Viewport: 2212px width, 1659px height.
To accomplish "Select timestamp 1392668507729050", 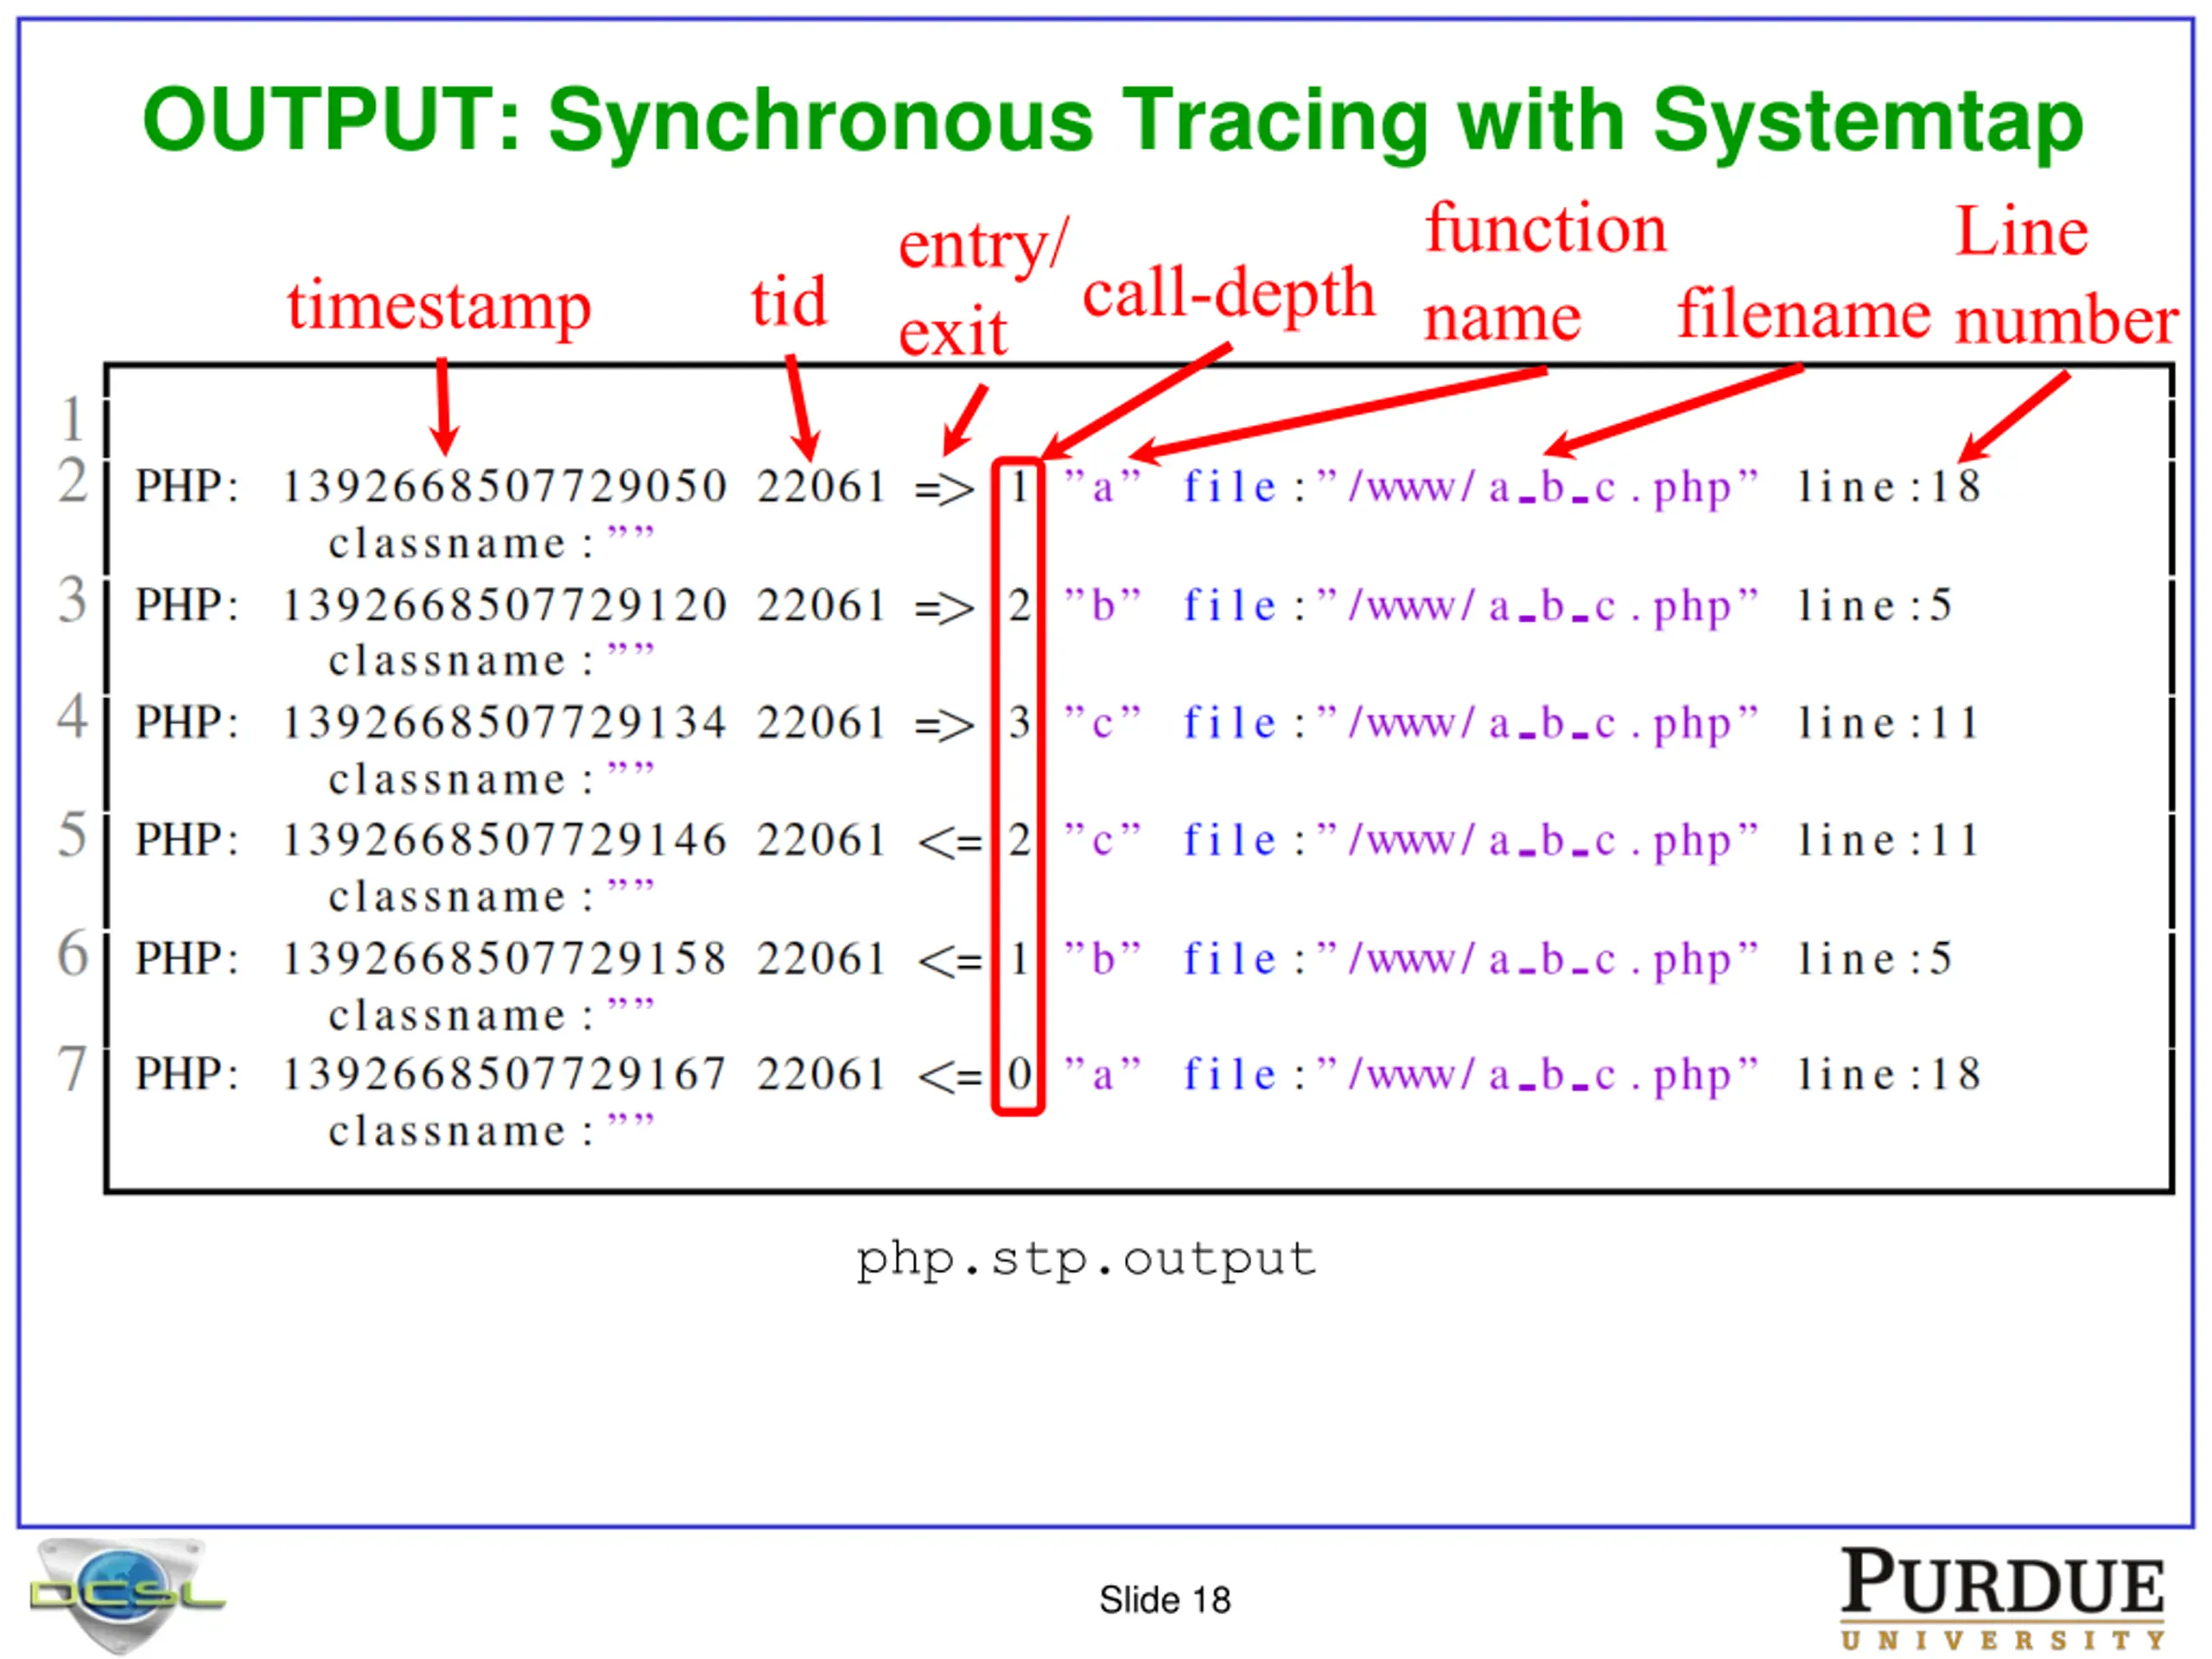I will pos(504,487).
